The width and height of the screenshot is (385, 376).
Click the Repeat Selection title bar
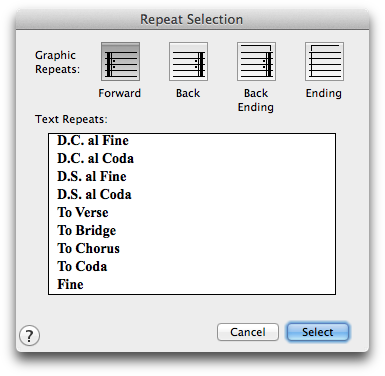[192, 19]
